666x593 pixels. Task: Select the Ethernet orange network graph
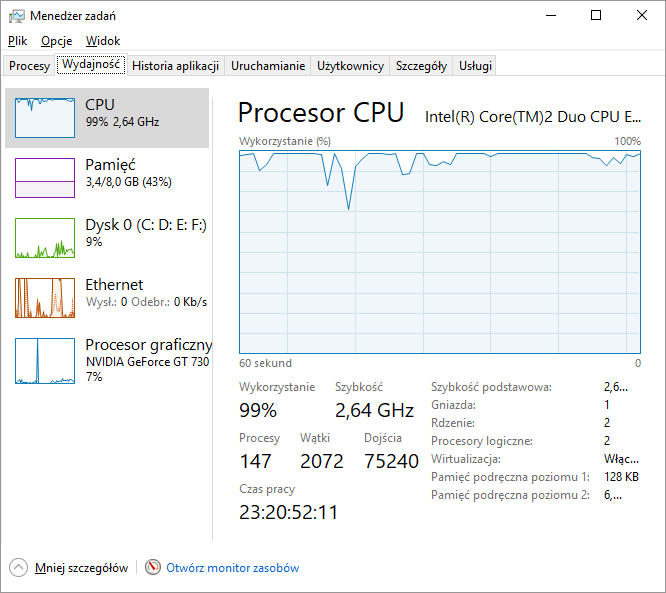click(45, 298)
